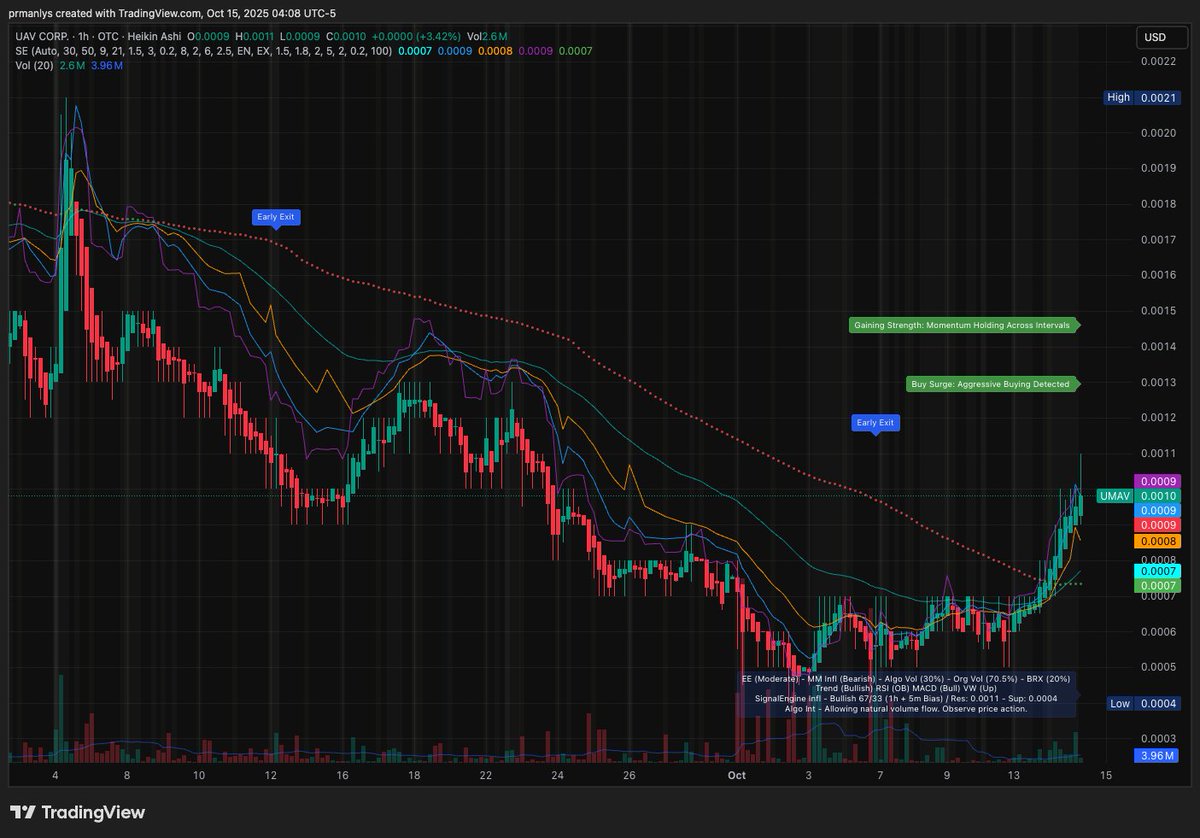Click 0.0013 on the price axis
Image resolution: width=1200 pixels, height=838 pixels.
pos(1157,382)
